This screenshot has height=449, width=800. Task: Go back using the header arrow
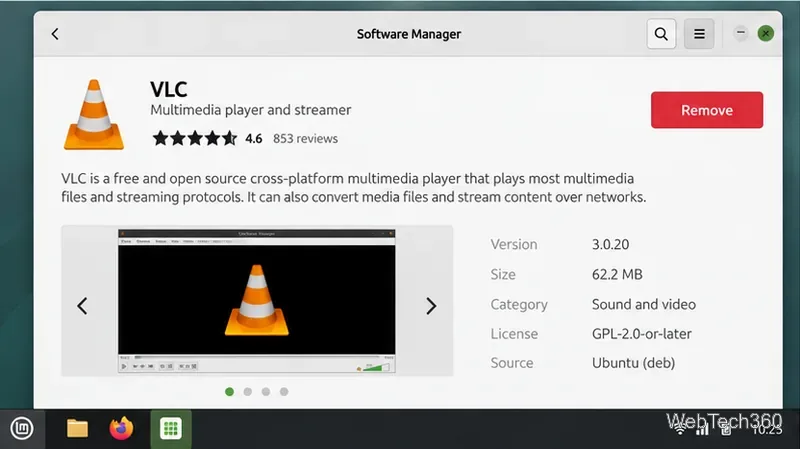click(x=55, y=34)
